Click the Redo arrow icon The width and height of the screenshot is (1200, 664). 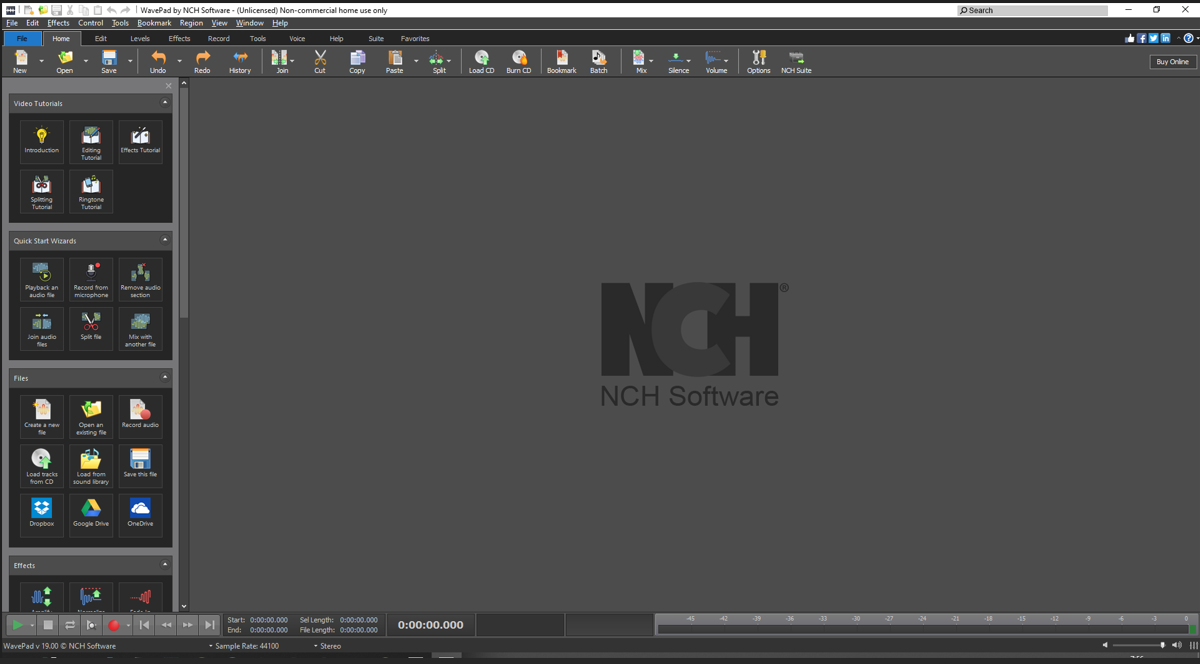(x=202, y=62)
